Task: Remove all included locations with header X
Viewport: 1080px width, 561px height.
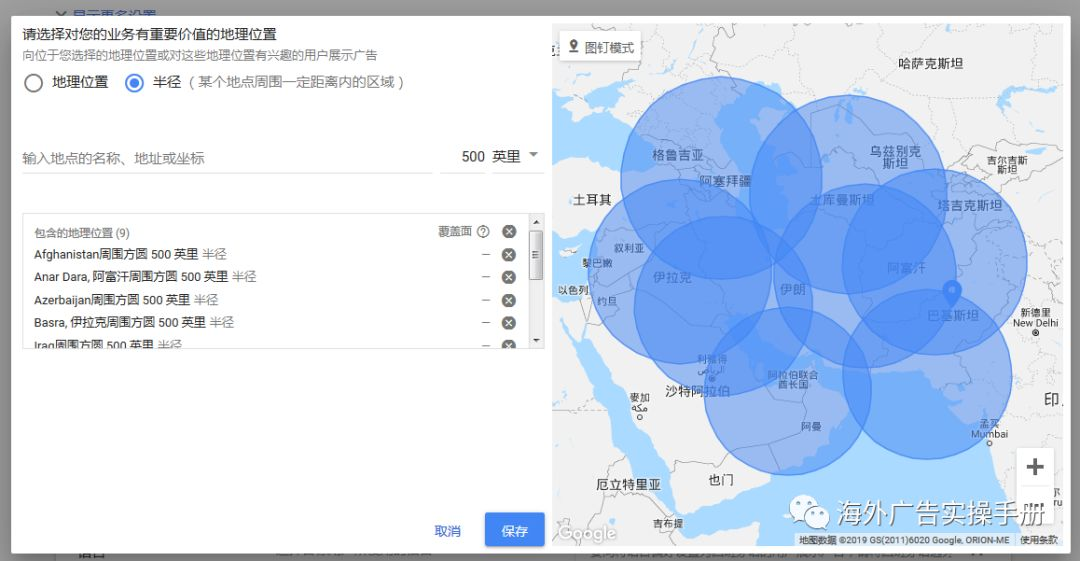Action: (x=509, y=232)
